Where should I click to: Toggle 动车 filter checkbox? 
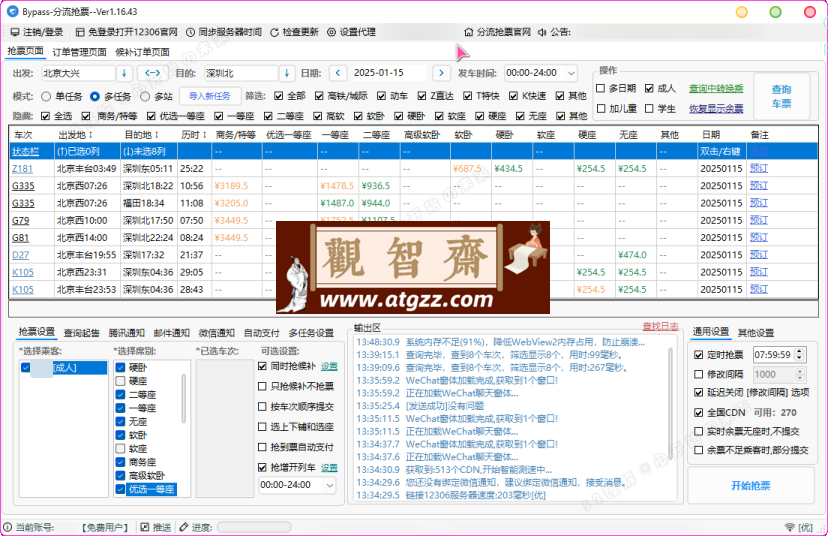(x=381, y=96)
